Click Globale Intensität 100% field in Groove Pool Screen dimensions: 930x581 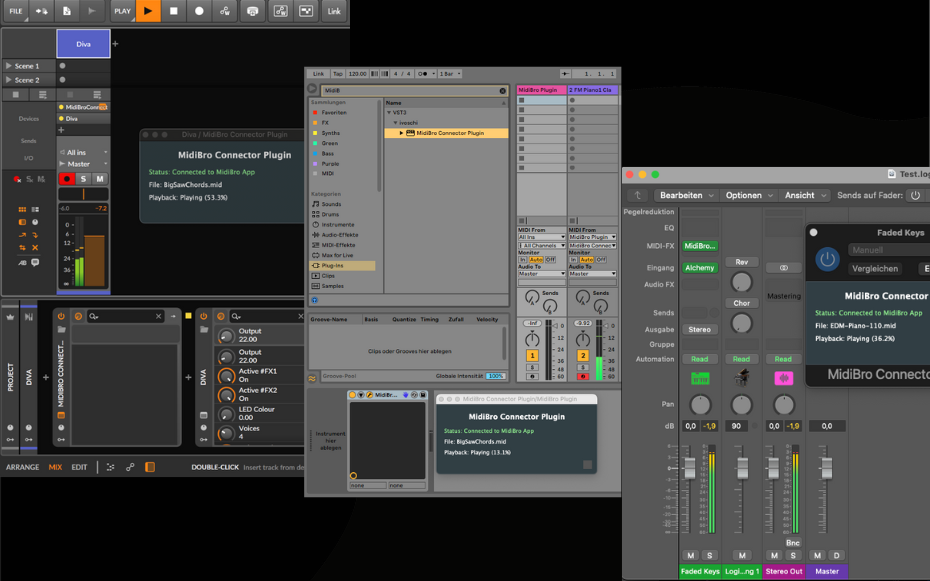pos(495,376)
